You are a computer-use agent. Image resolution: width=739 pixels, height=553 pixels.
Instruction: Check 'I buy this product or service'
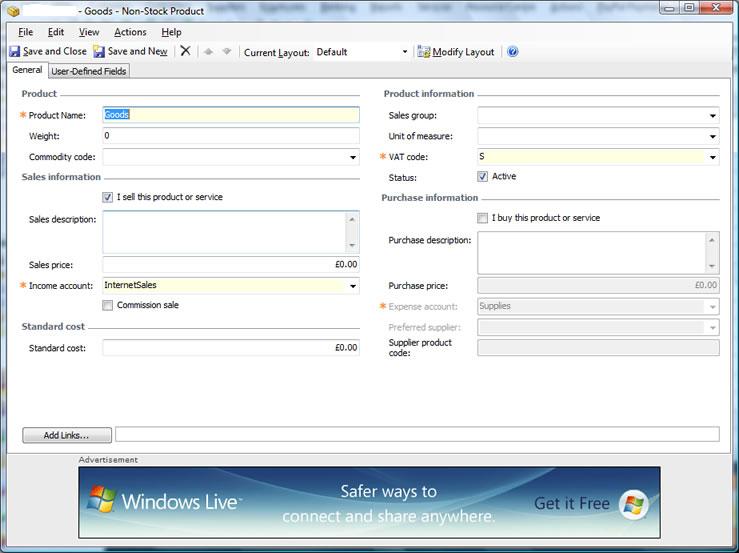pos(482,218)
